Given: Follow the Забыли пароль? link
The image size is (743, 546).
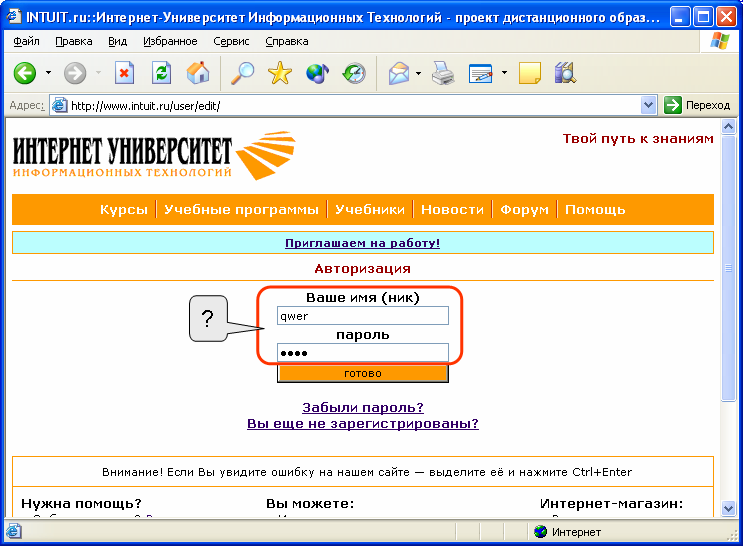Looking at the screenshot, I should (362, 407).
